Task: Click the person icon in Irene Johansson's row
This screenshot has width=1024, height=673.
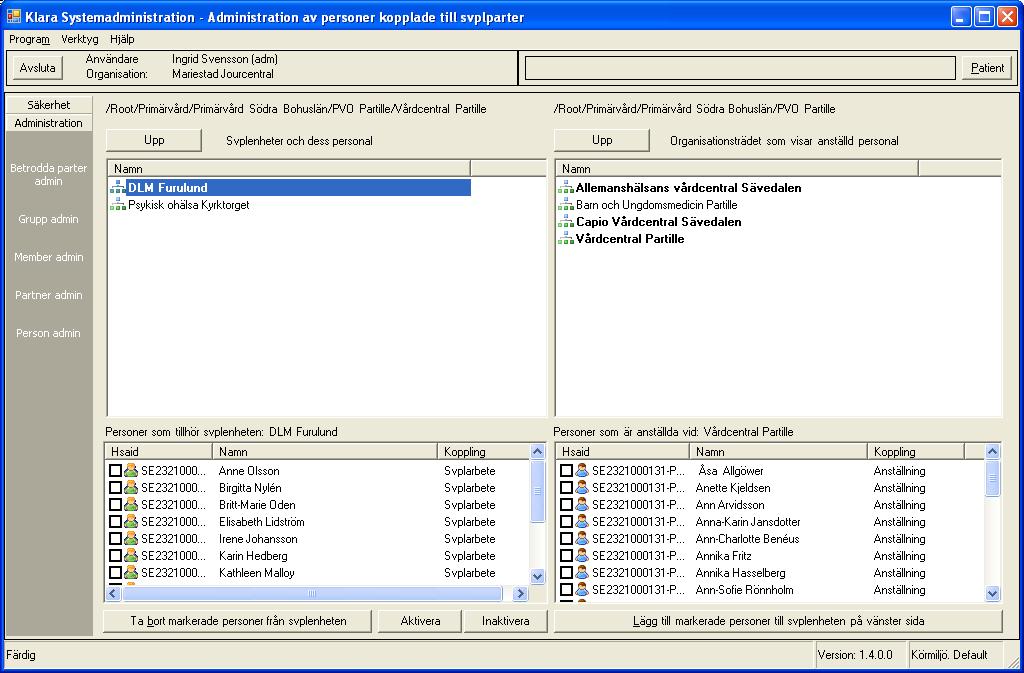Action: tap(131, 539)
